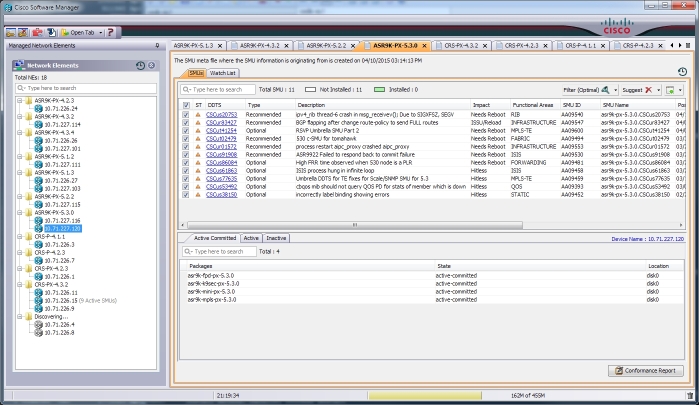Open dropdown arrow next to export icon
Image resolution: width=699 pixels, height=405 pixels.
tap(680, 90)
